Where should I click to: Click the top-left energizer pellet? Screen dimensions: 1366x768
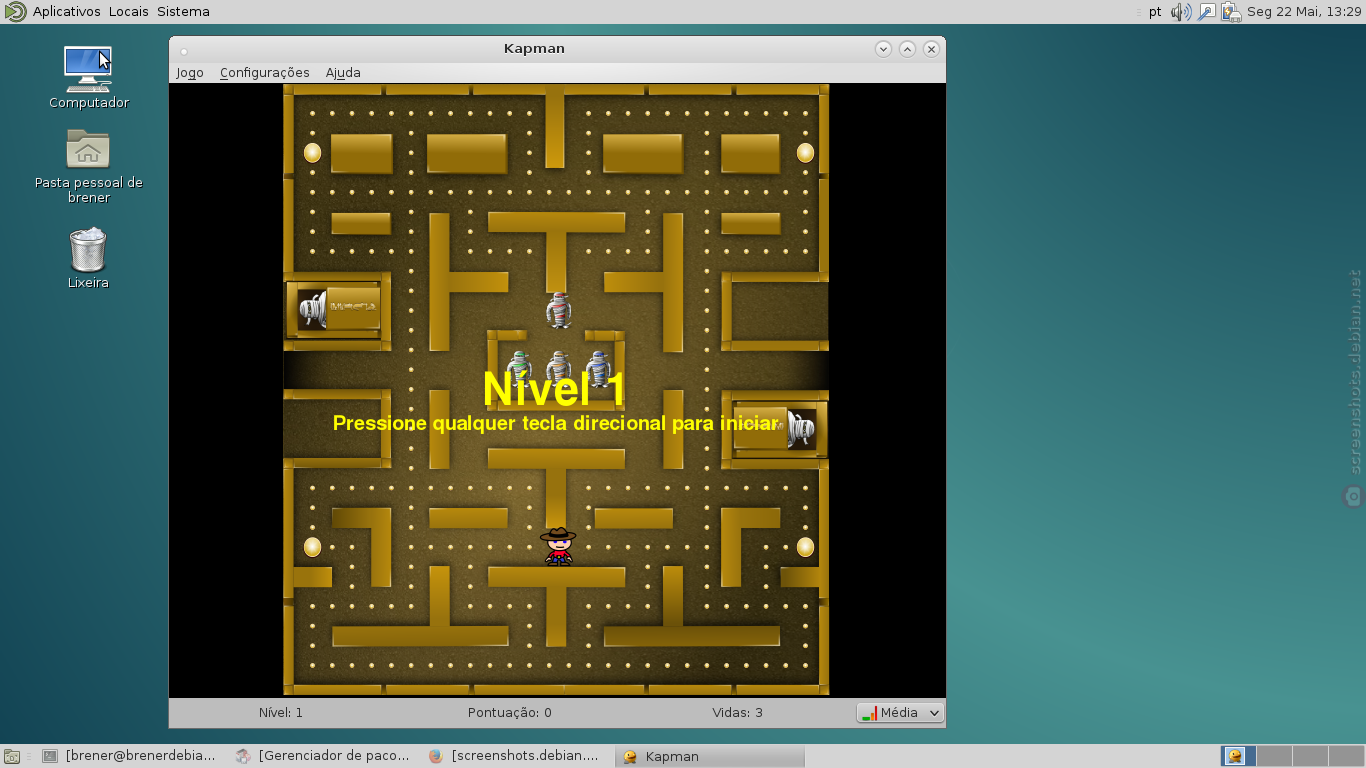[x=313, y=153]
